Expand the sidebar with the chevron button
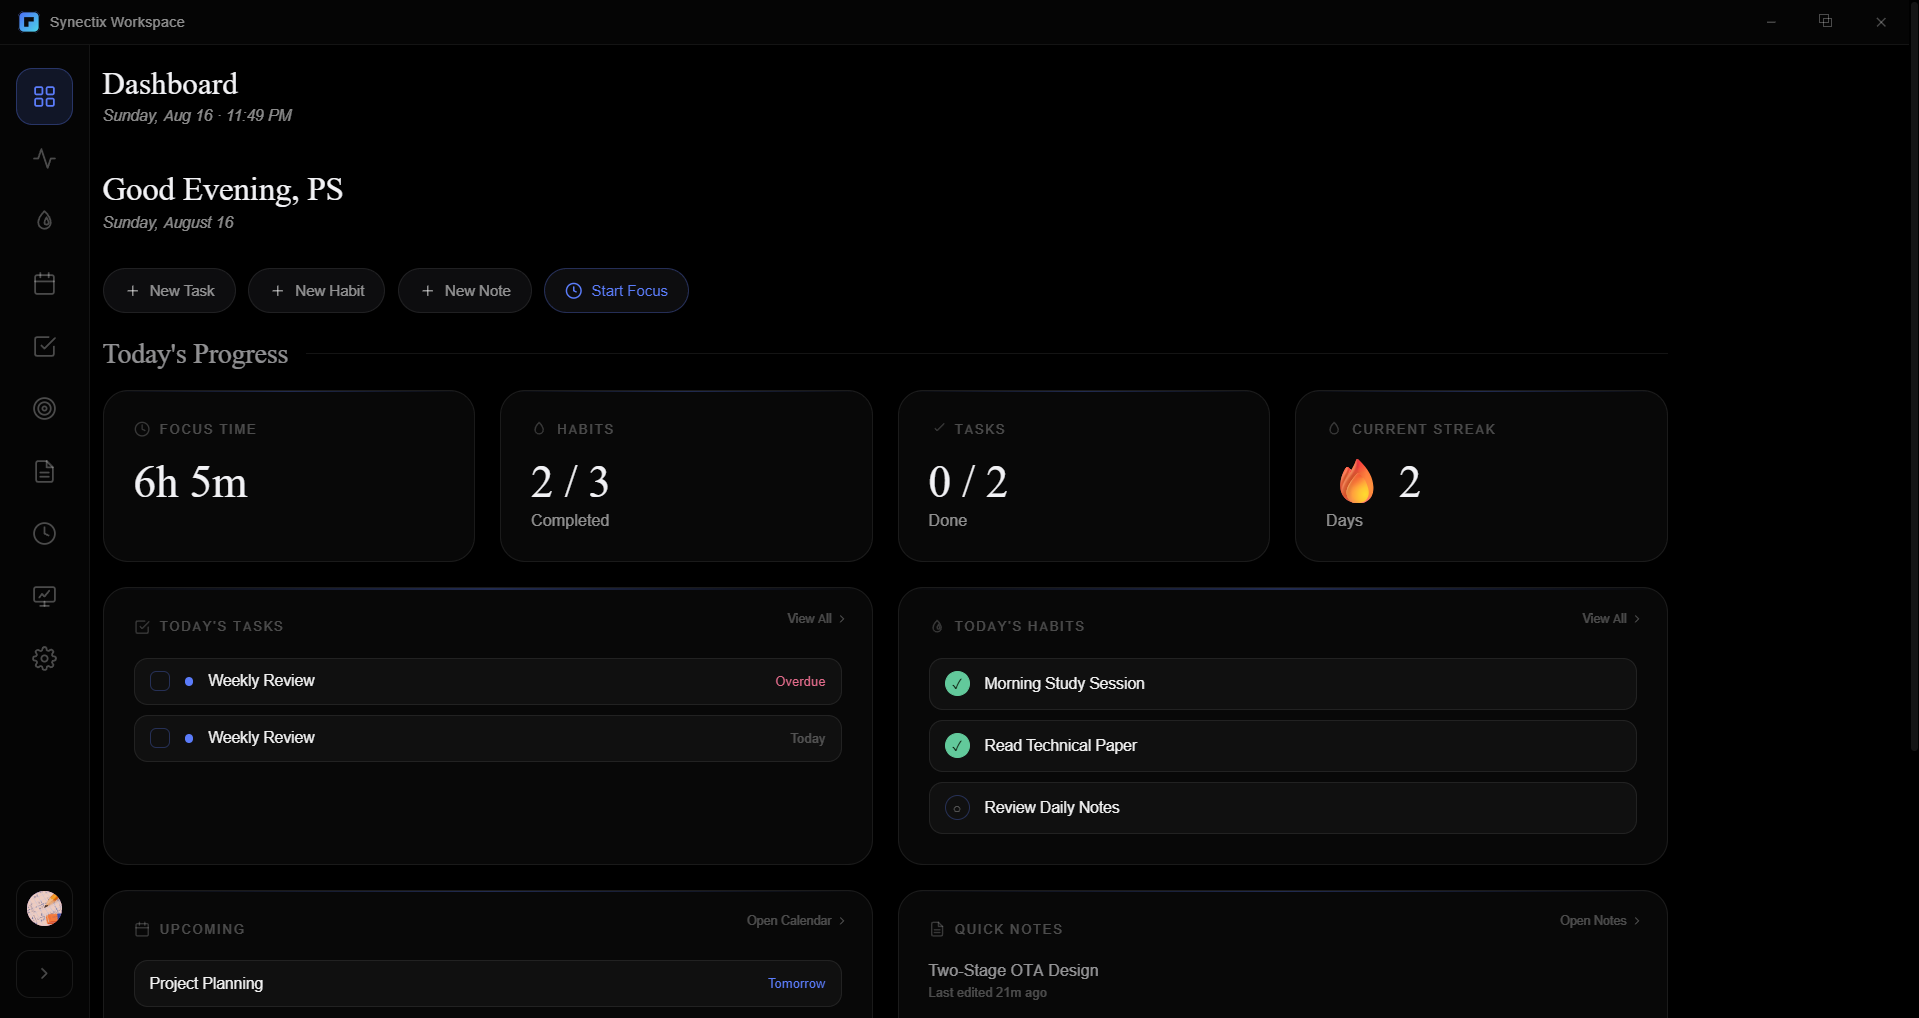The width and height of the screenshot is (1919, 1018). coord(44,974)
